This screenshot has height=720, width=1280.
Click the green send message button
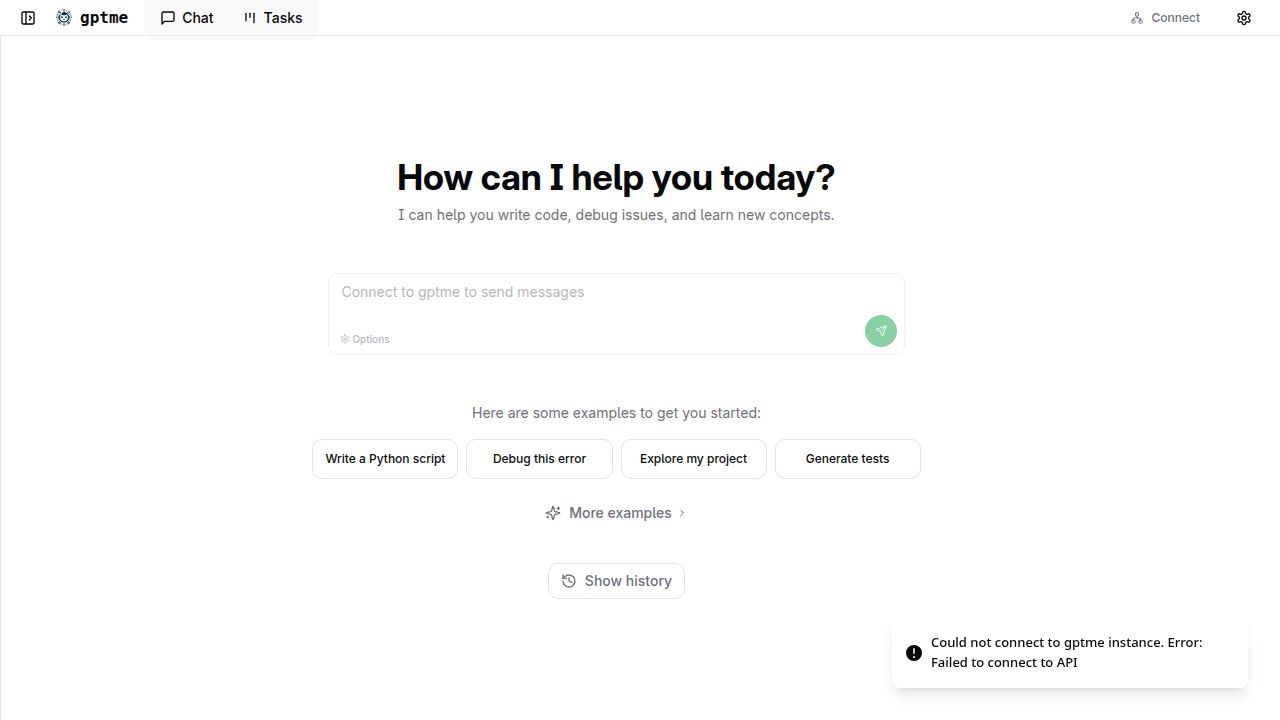point(880,331)
